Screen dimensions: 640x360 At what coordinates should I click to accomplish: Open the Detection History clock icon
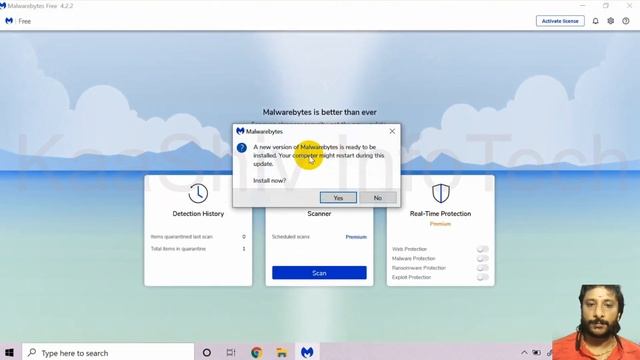point(198,193)
